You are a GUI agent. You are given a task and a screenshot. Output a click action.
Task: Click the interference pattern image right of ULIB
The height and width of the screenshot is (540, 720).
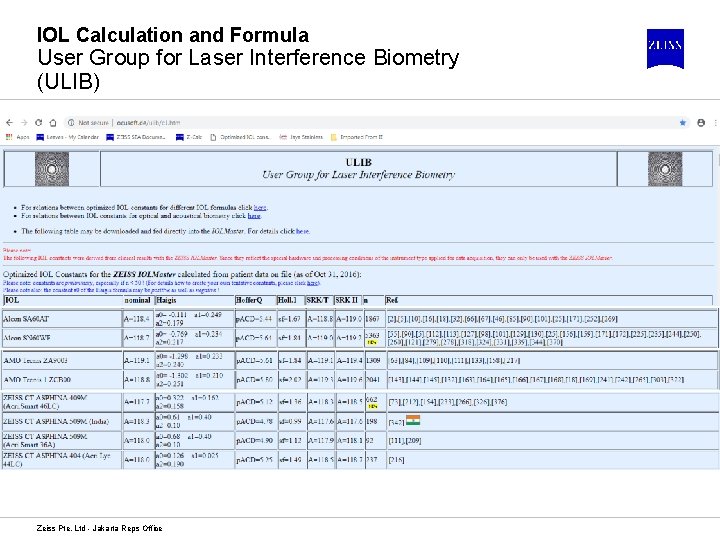pyautogui.click(x=665, y=169)
